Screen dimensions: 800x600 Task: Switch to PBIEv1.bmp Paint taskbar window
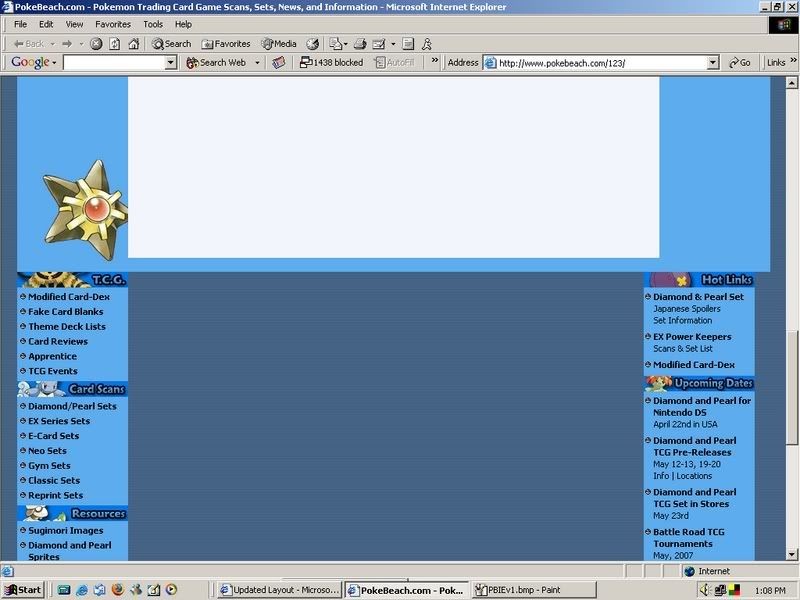[x=533, y=590]
